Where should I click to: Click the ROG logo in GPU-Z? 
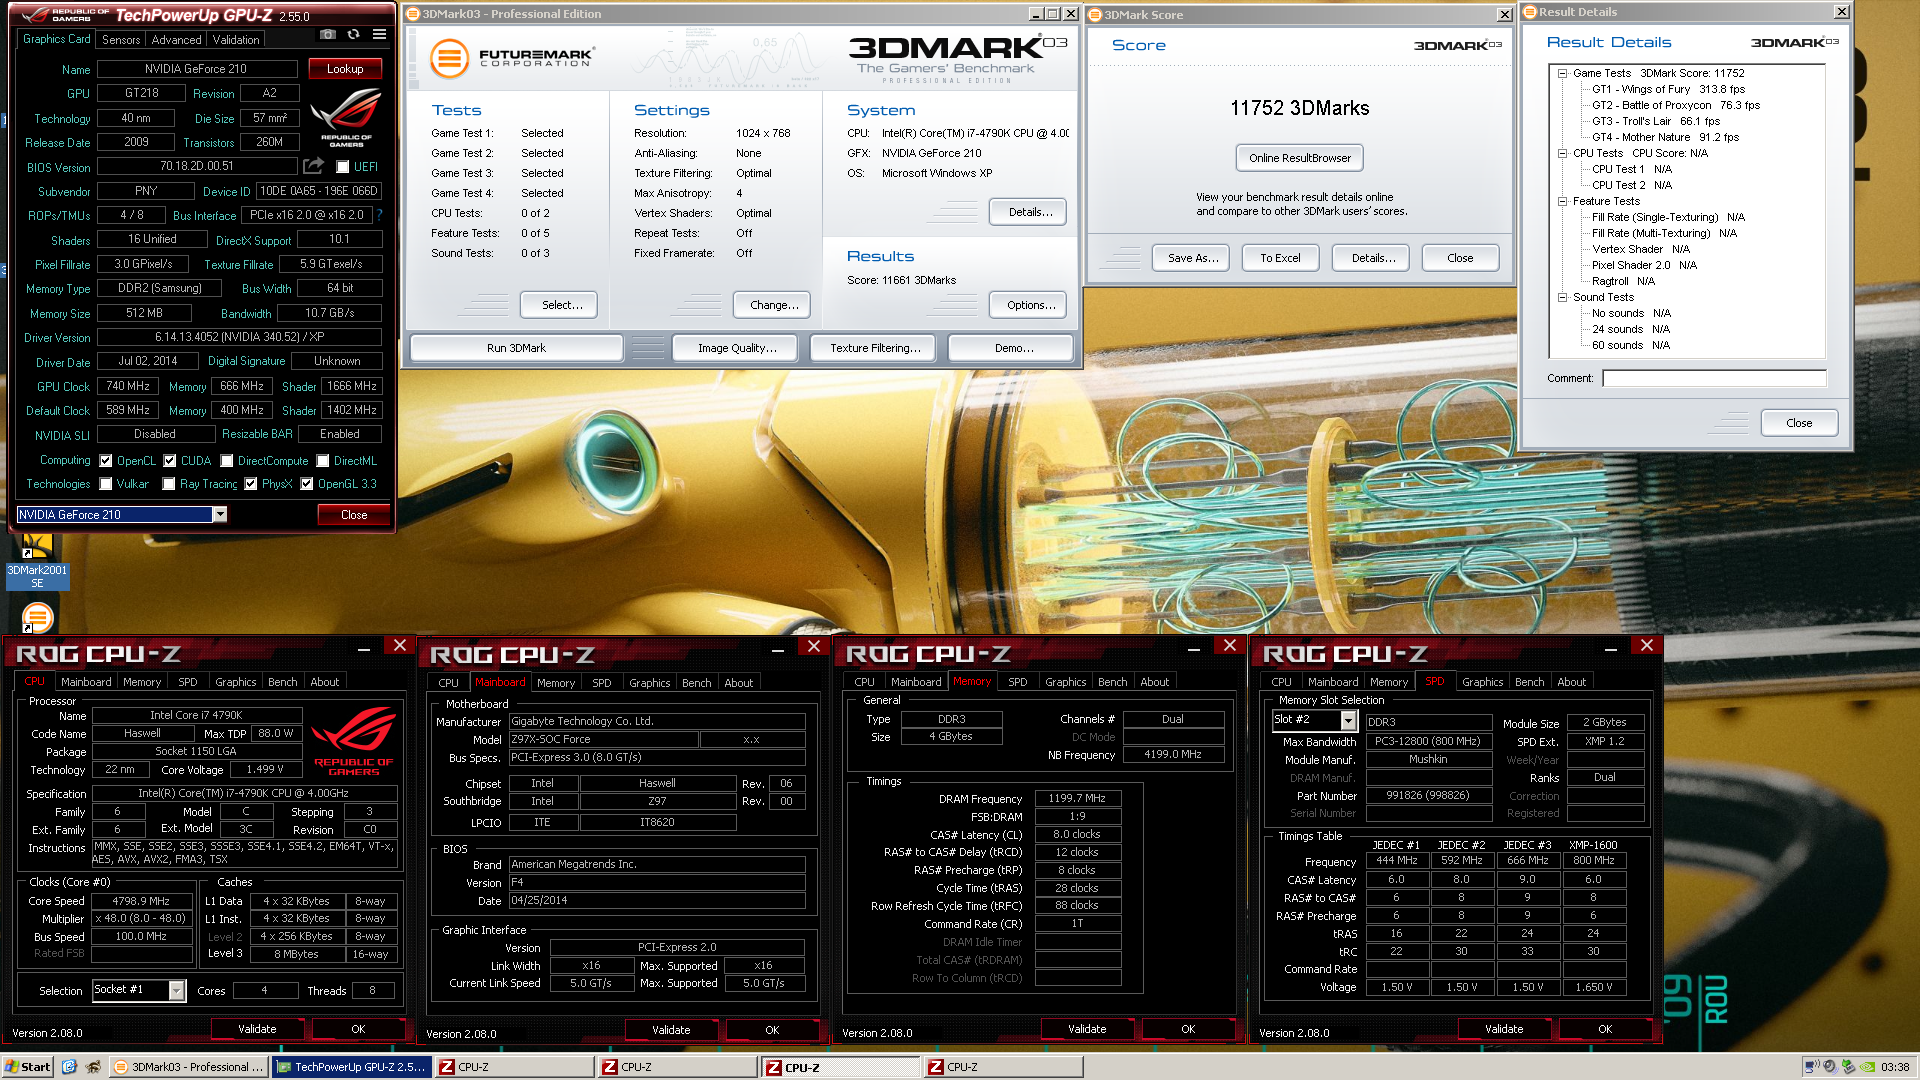[346, 118]
